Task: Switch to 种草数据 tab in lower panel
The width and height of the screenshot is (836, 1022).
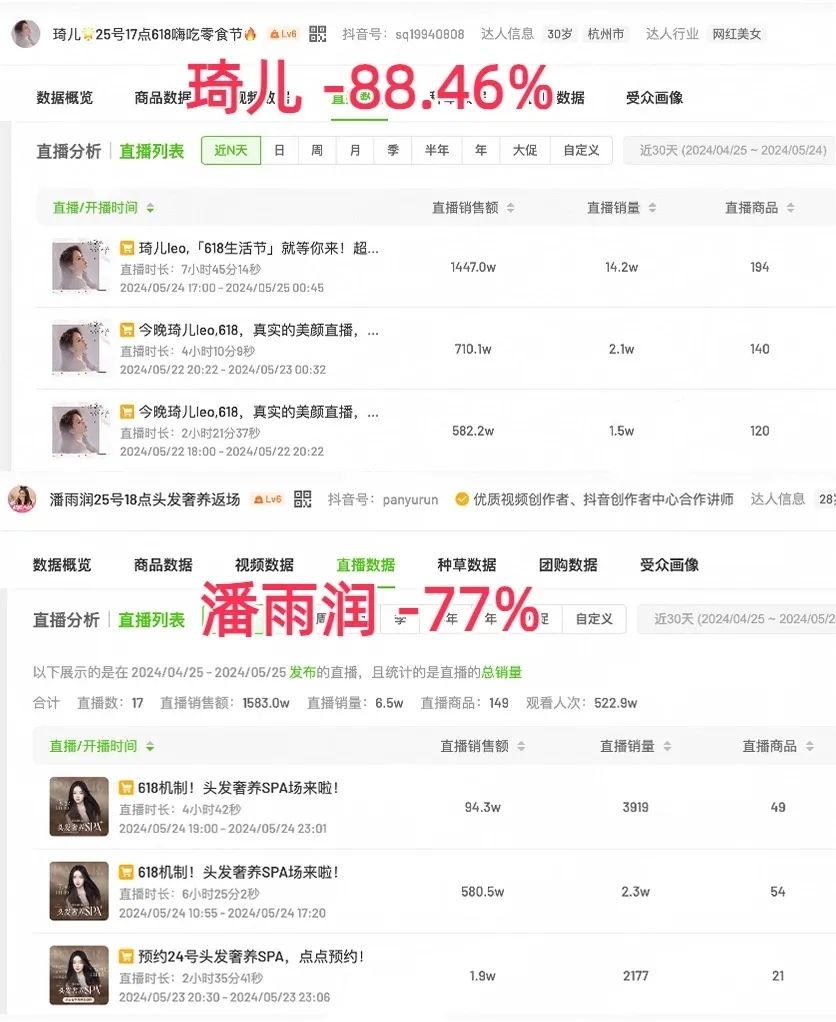Action: click(x=467, y=564)
